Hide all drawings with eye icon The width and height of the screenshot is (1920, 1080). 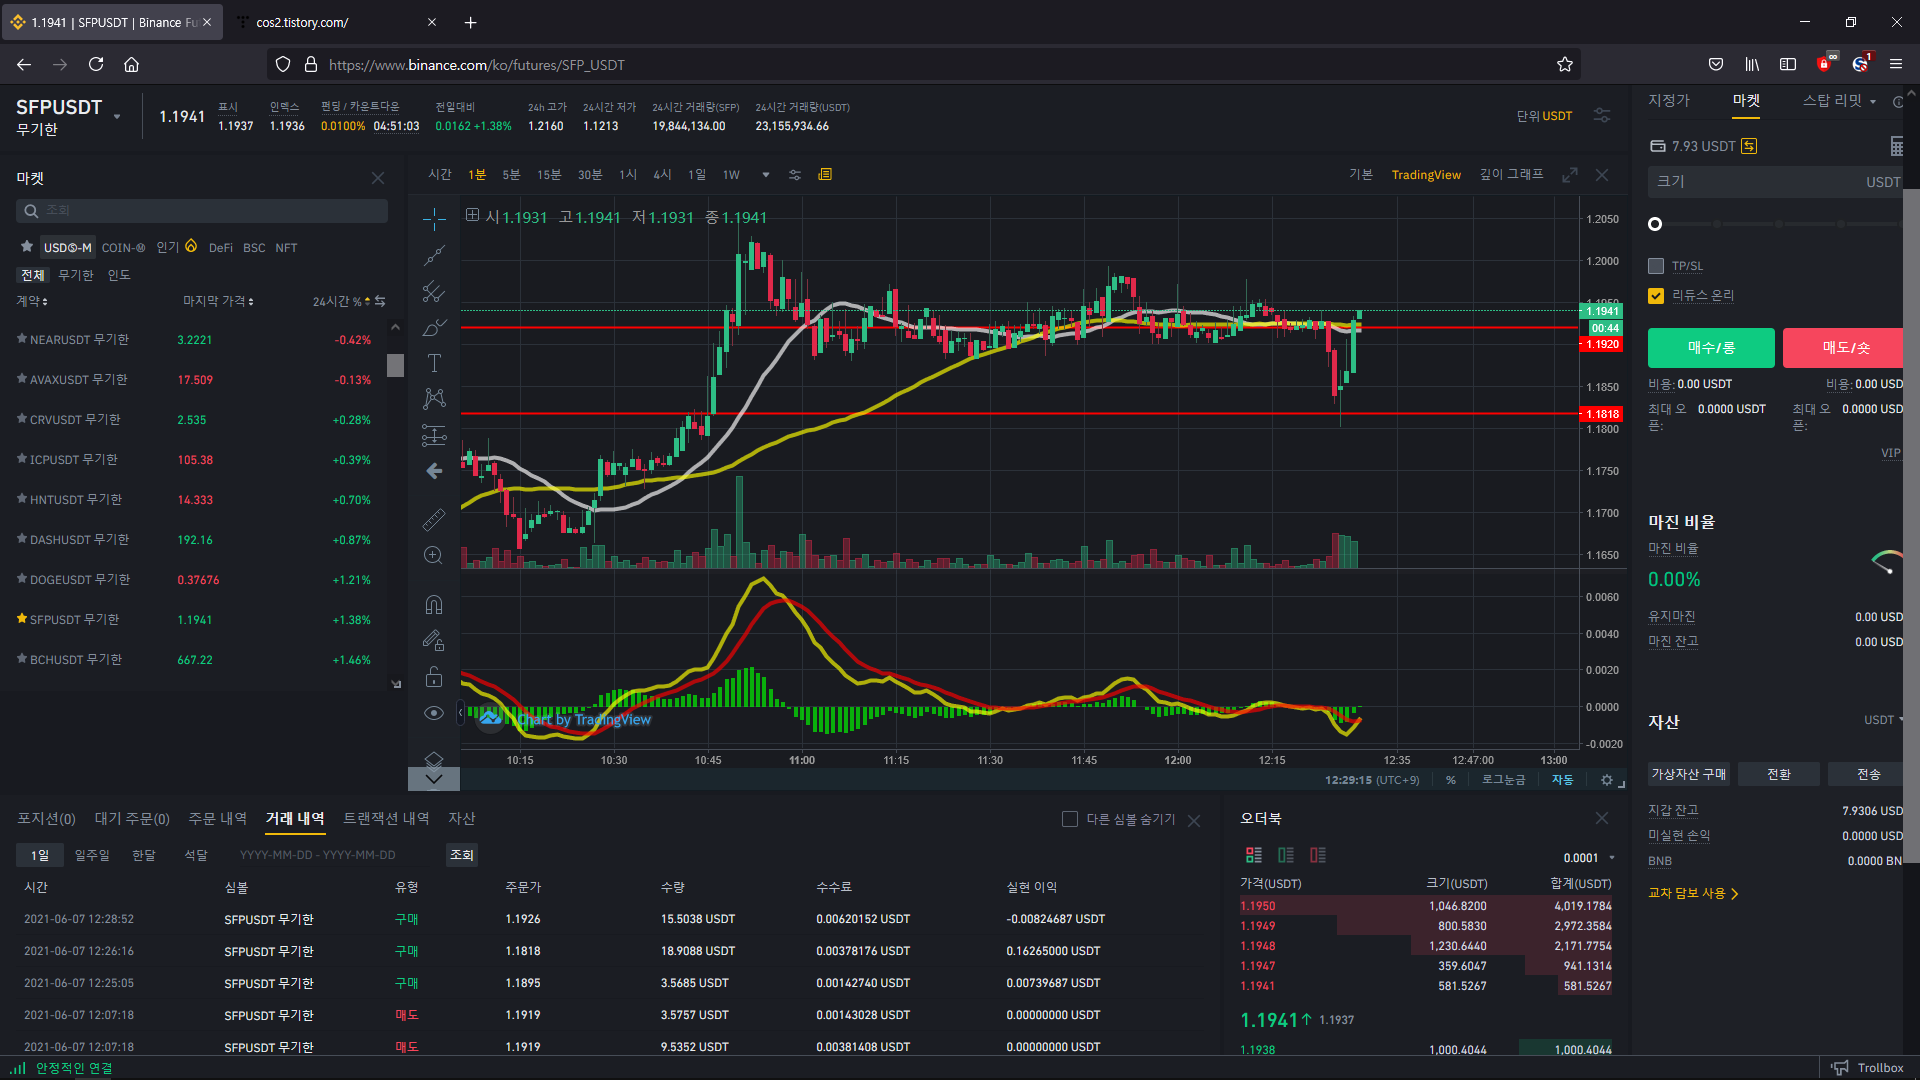434,713
